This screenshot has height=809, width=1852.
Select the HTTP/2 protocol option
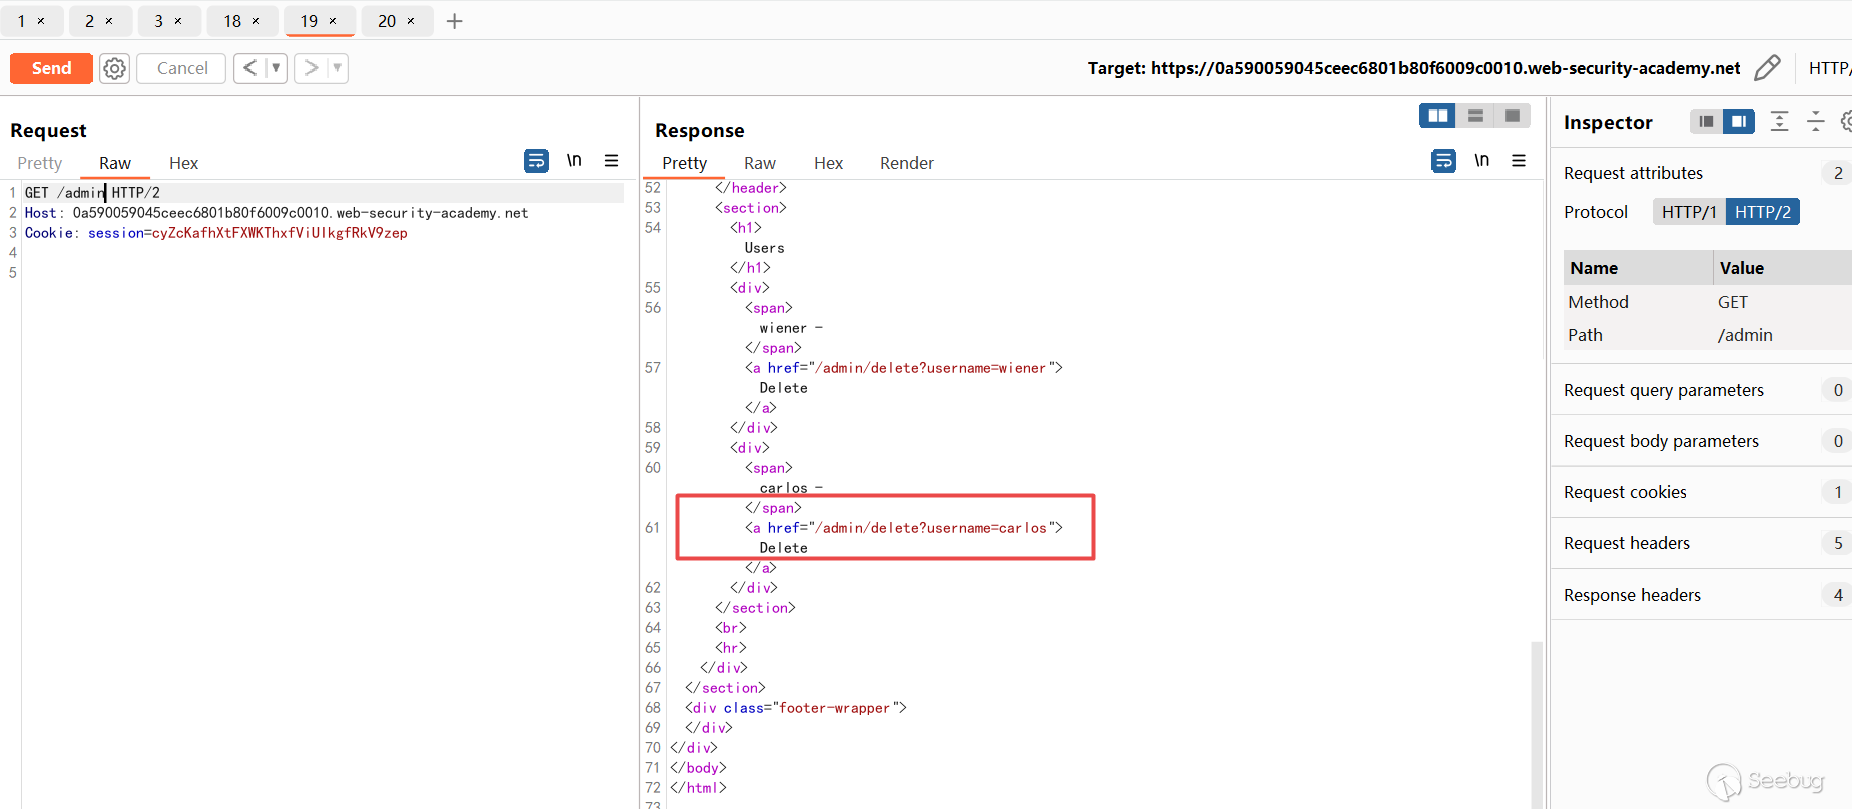point(1762,212)
